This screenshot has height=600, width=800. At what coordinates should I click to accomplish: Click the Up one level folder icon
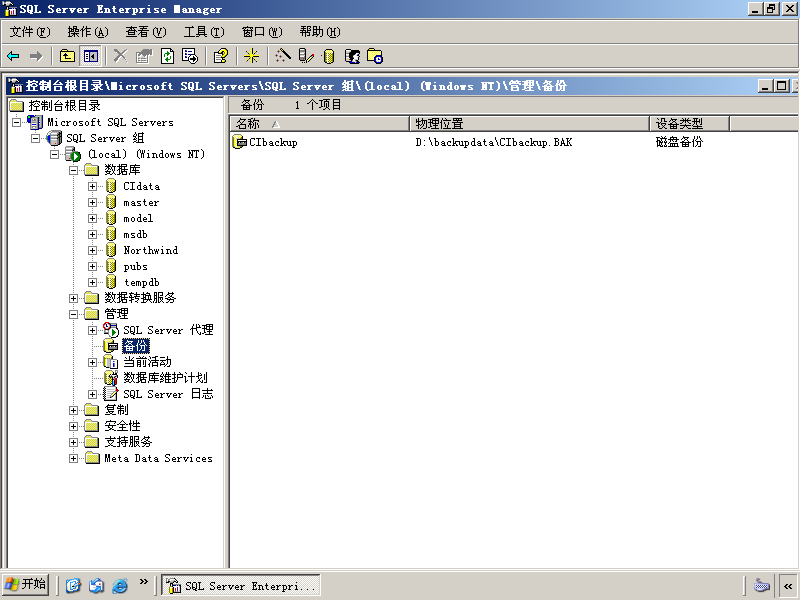click(x=67, y=56)
